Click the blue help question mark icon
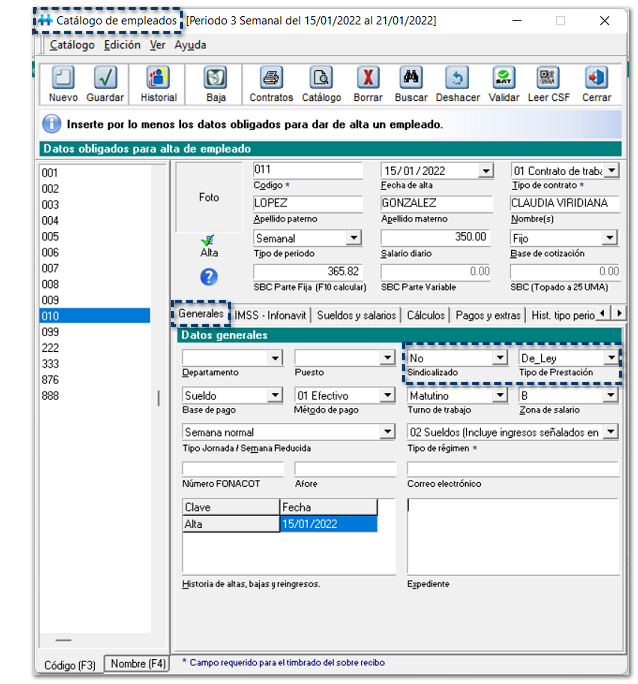 coord(209,277)
